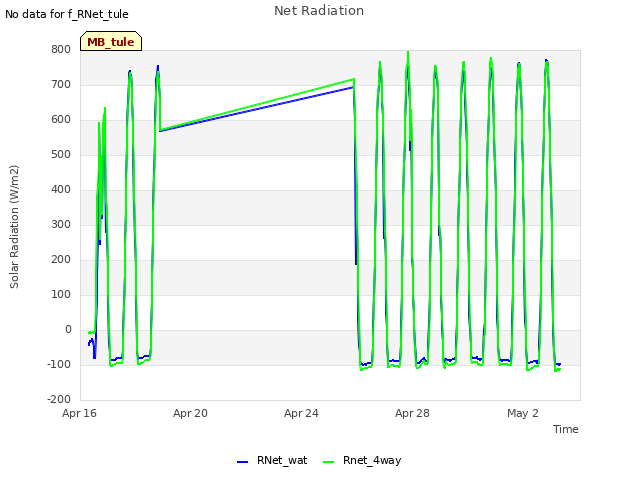640x480 pixels.
Task: Click the 400 y-axis tick label
Action: pyautogui.click(x=61, y=190)
